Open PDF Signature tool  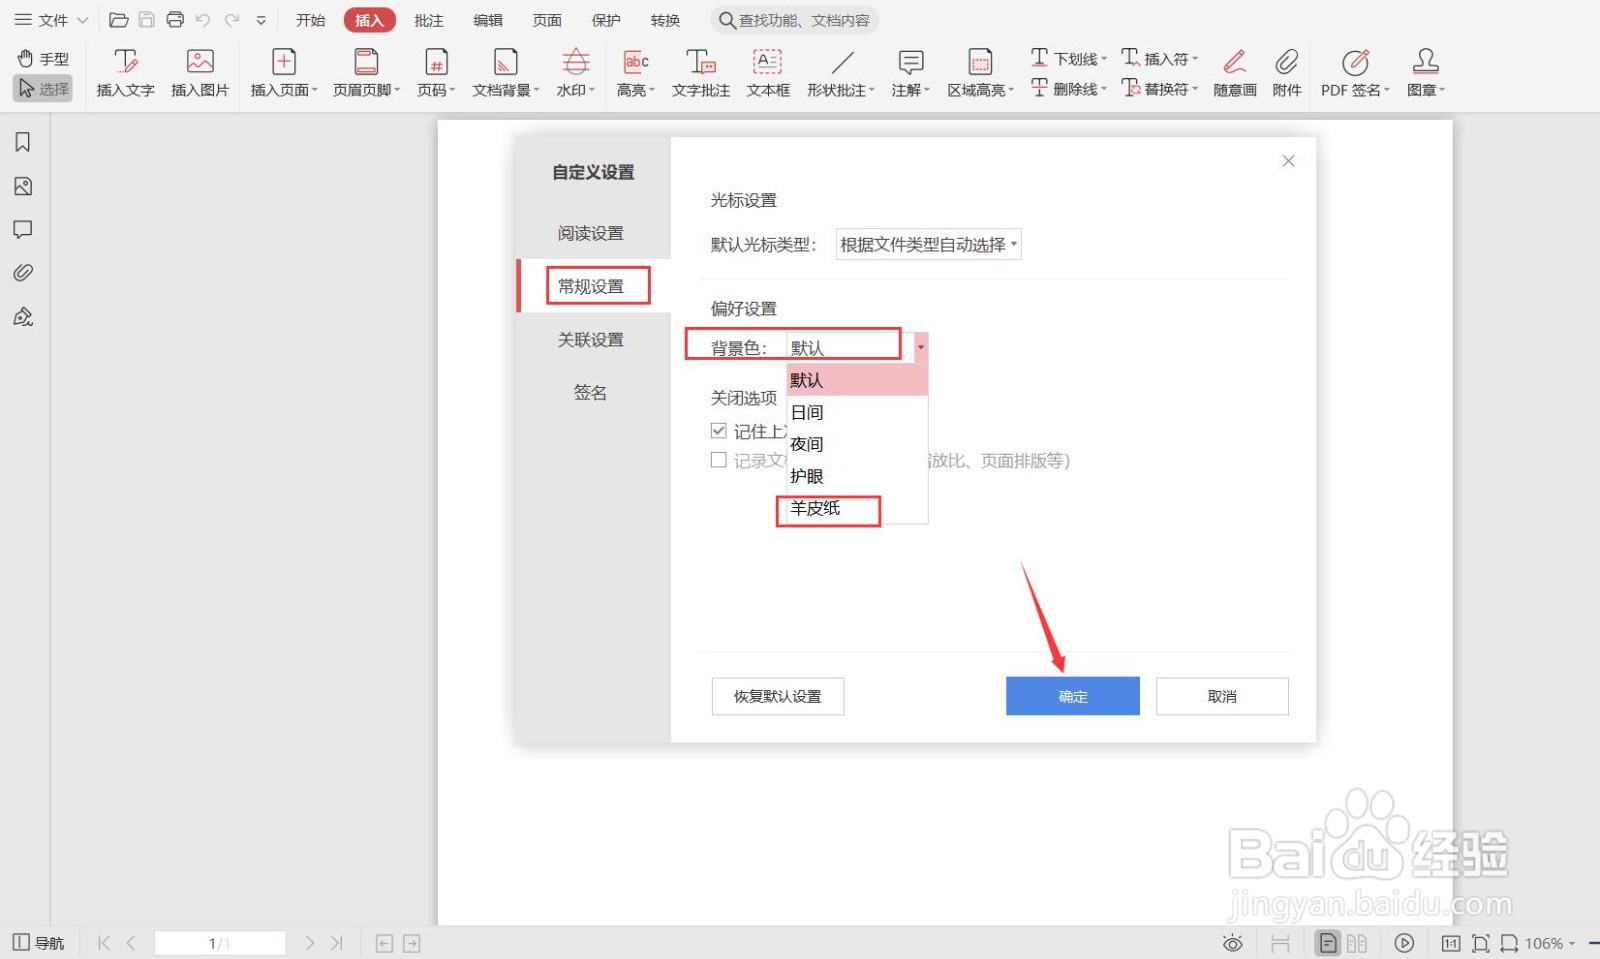pyautogui.click(x=1356, y=74)
